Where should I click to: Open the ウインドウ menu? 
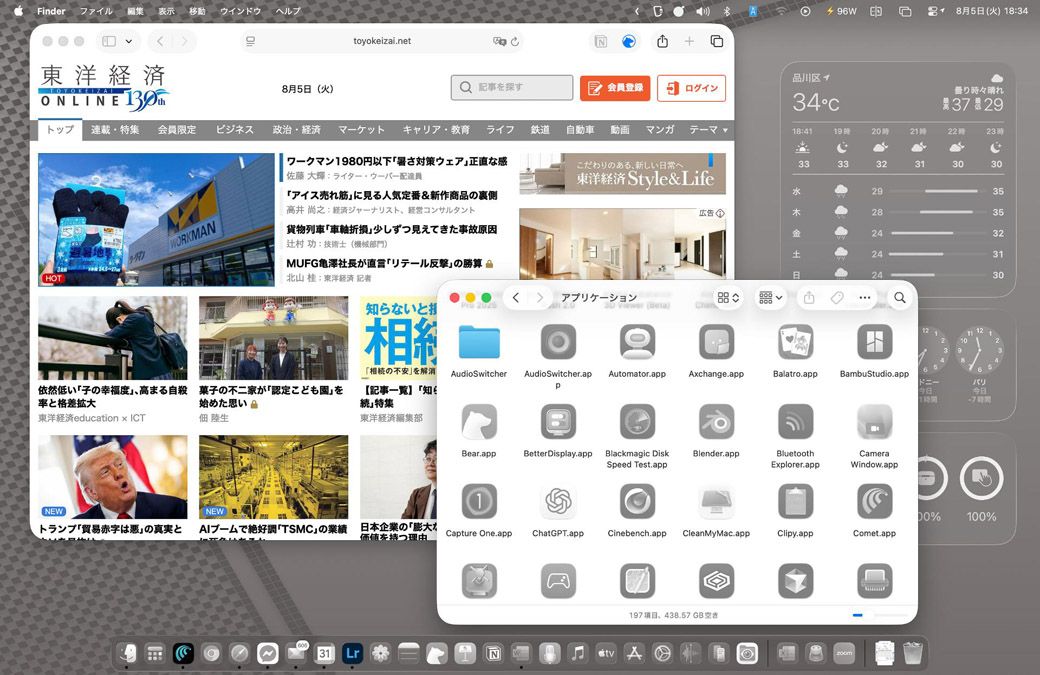[x=241, y=11]
